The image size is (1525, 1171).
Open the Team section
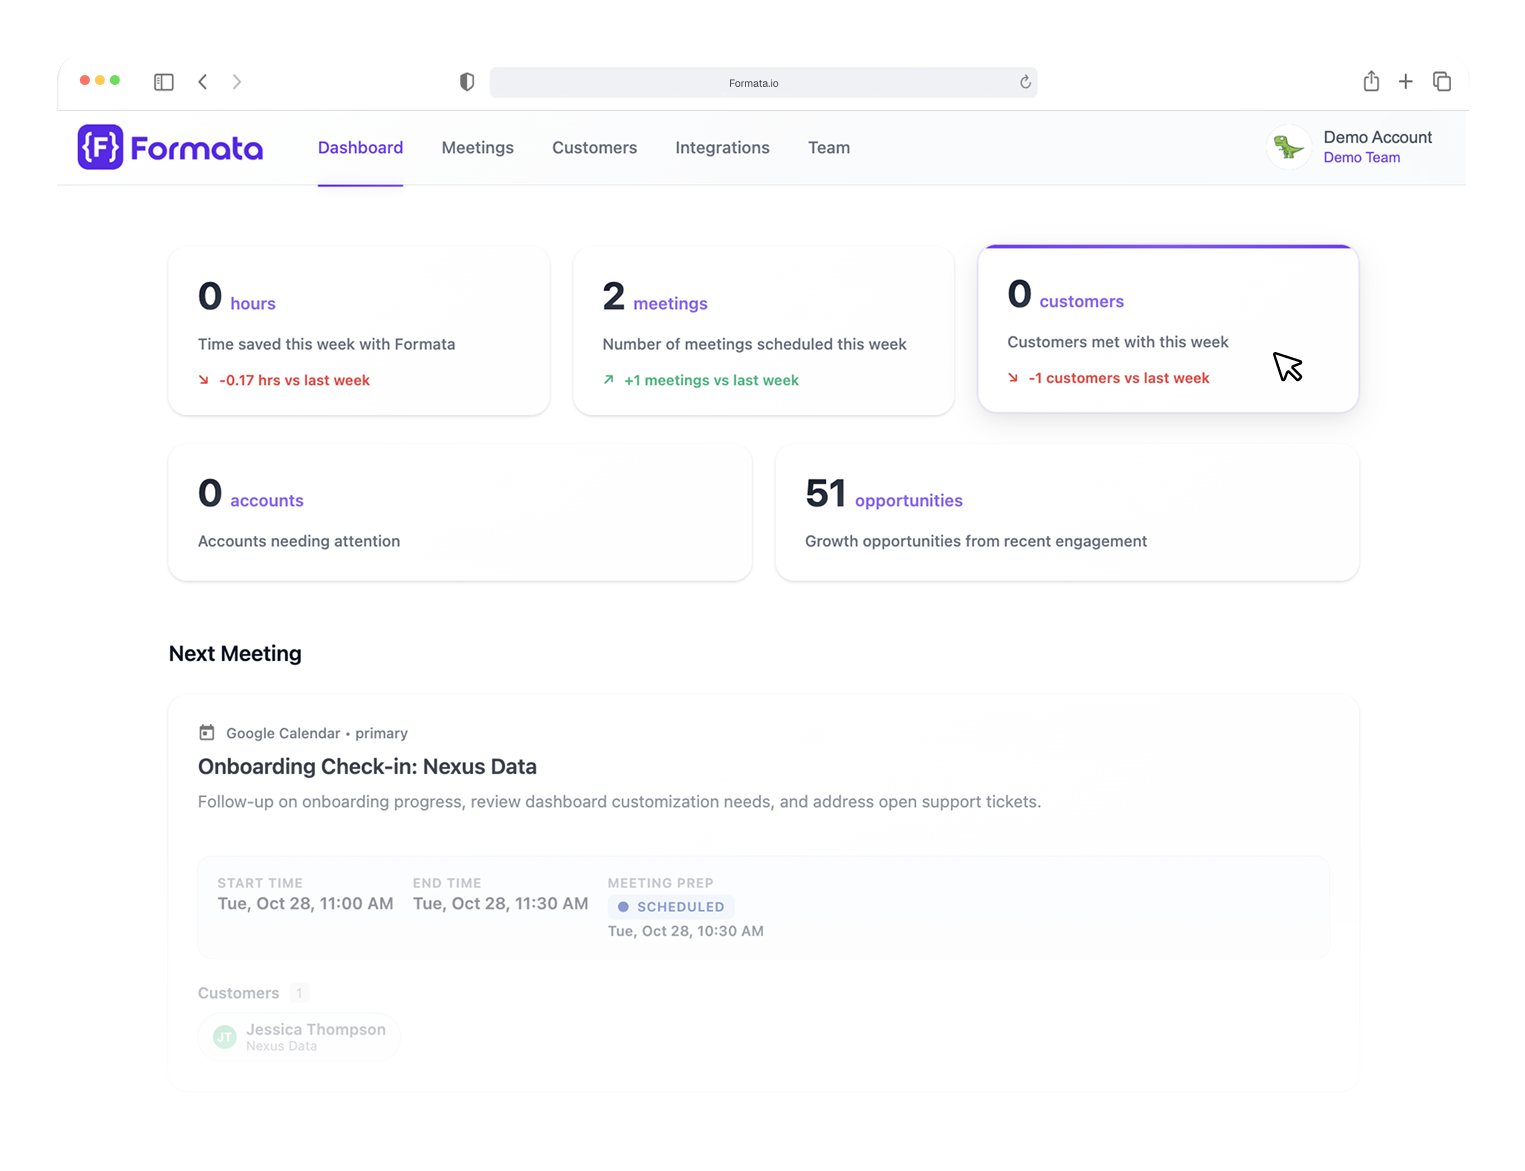(828, 147)
